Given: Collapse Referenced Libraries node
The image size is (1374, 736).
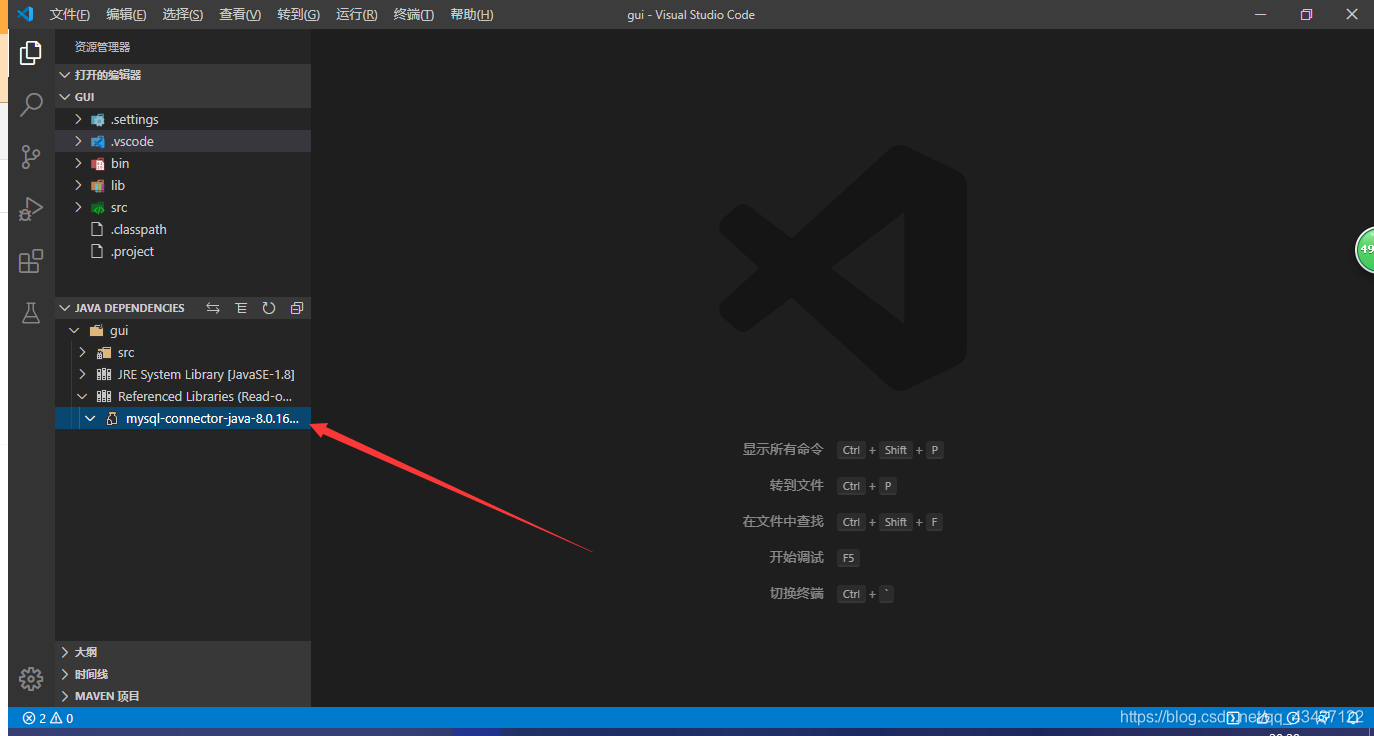Looking at the screenshot, I should [183, 396].
